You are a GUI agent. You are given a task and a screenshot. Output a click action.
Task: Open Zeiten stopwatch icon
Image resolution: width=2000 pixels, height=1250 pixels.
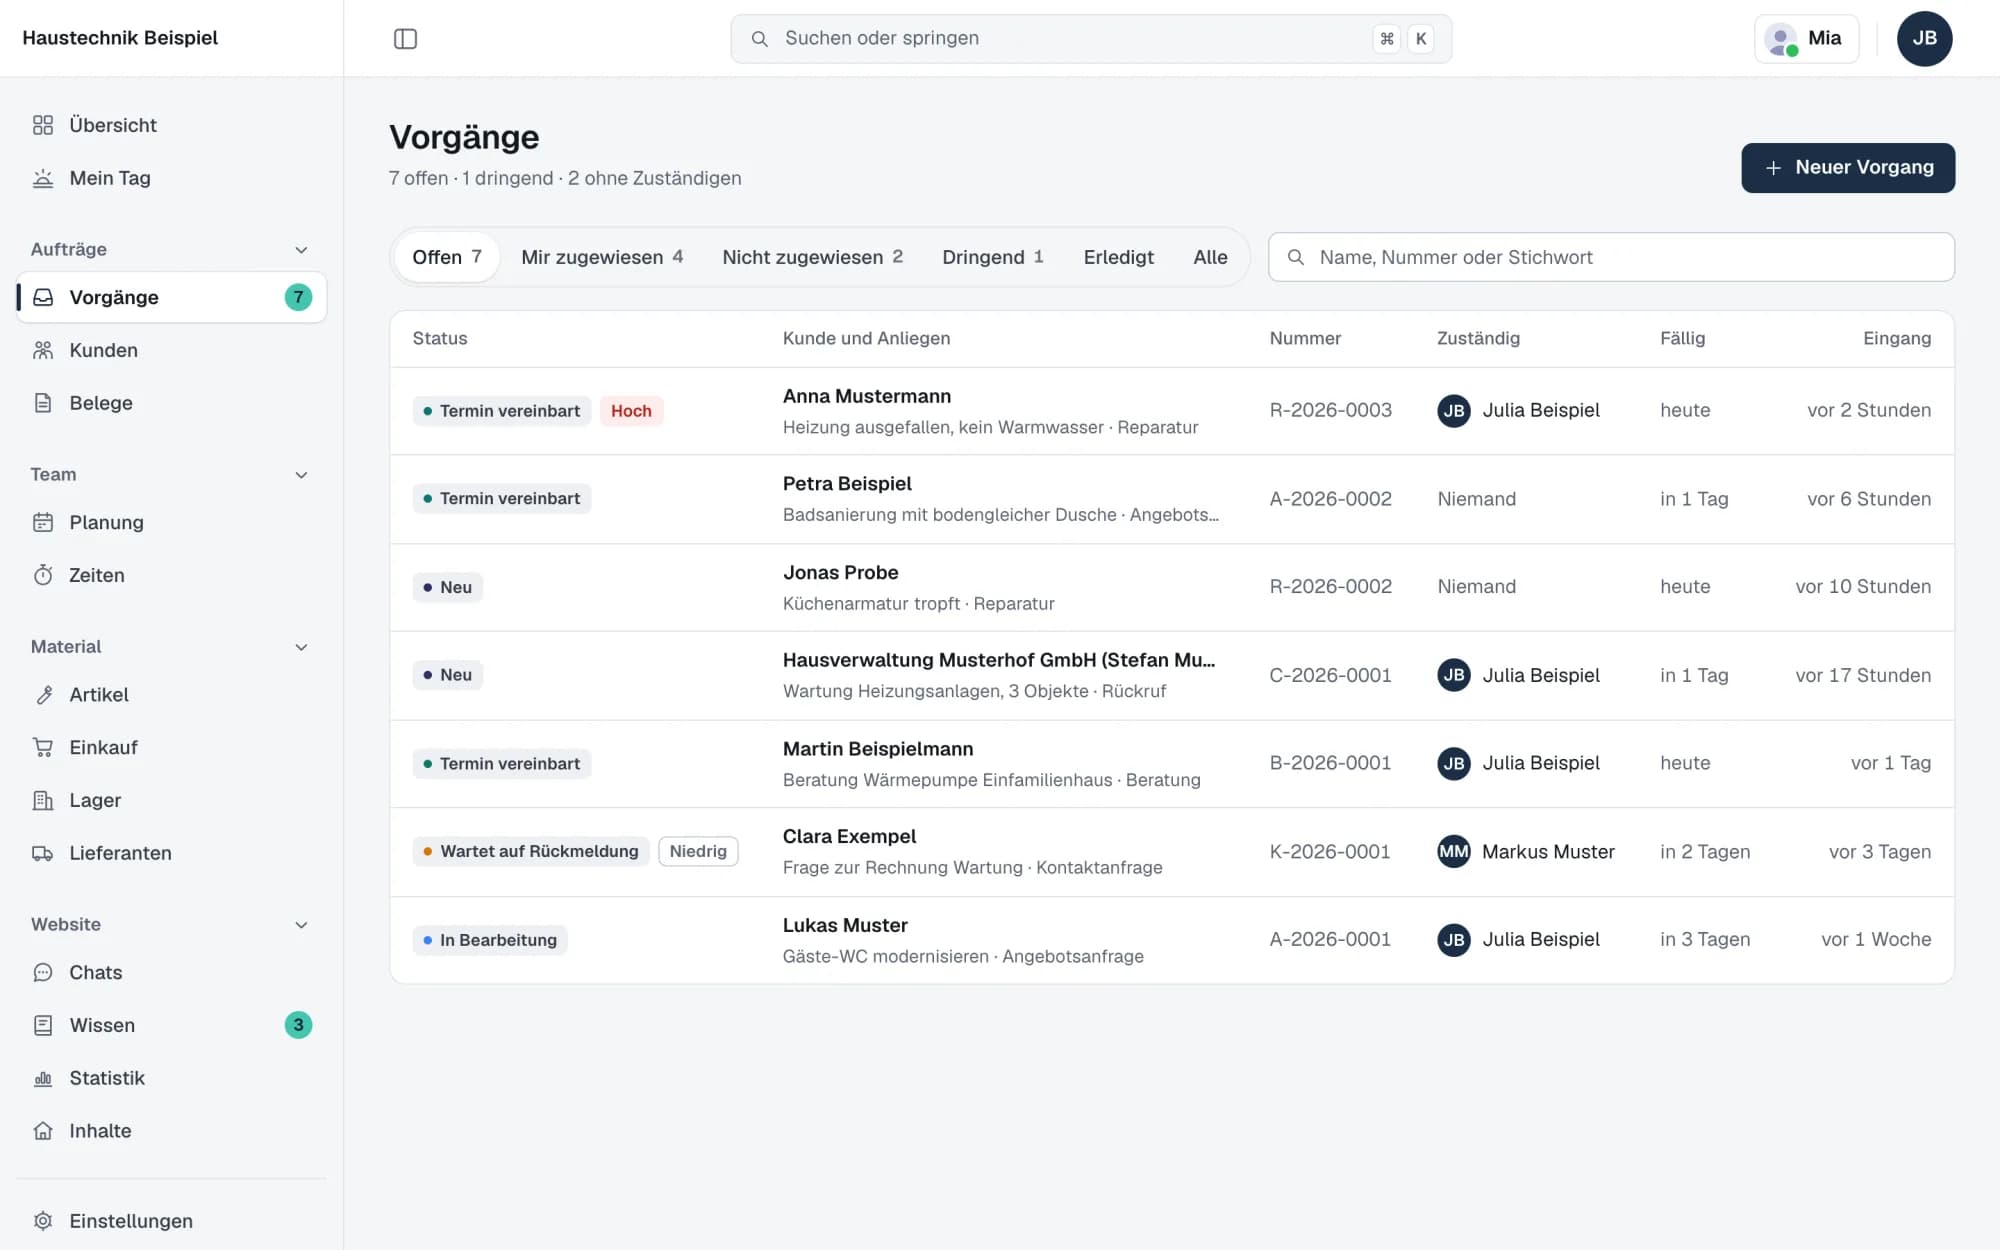[x=43, y=575]
